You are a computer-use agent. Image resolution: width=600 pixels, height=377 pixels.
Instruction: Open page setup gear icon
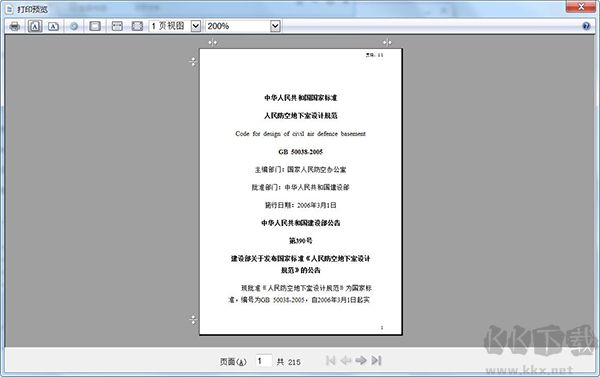click(74, 26)
